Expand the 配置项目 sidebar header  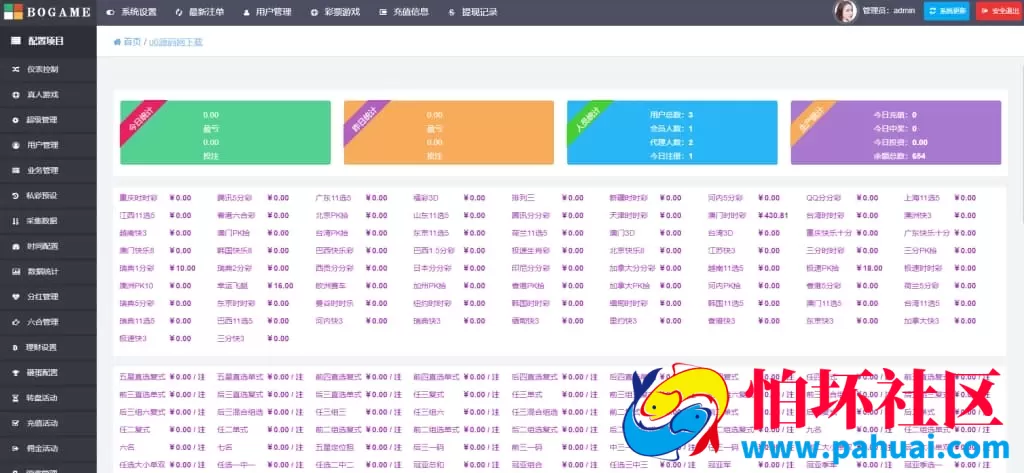click(48, 41)
